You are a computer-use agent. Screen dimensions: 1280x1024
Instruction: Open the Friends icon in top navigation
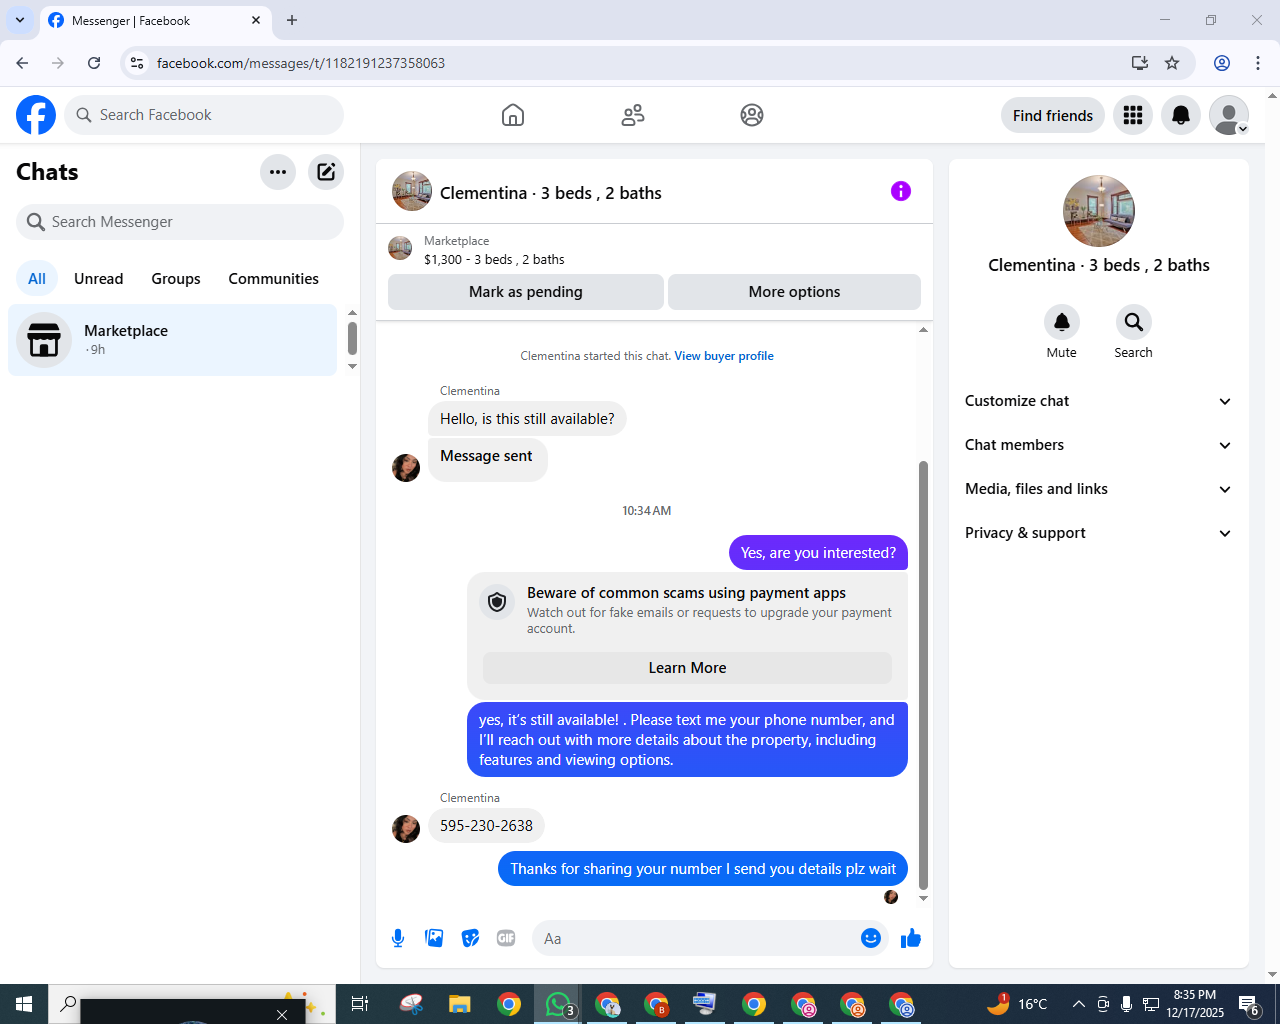[633, 115]
